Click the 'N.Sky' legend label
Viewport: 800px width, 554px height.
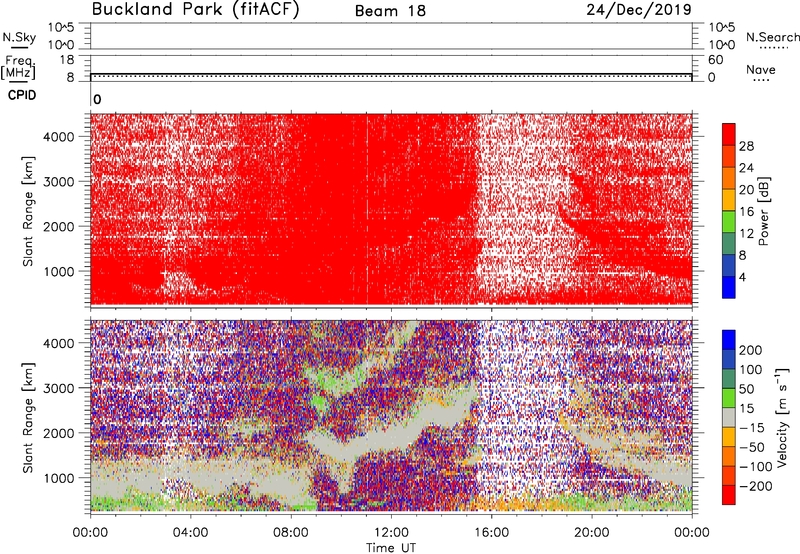click(x=19, y=37)
